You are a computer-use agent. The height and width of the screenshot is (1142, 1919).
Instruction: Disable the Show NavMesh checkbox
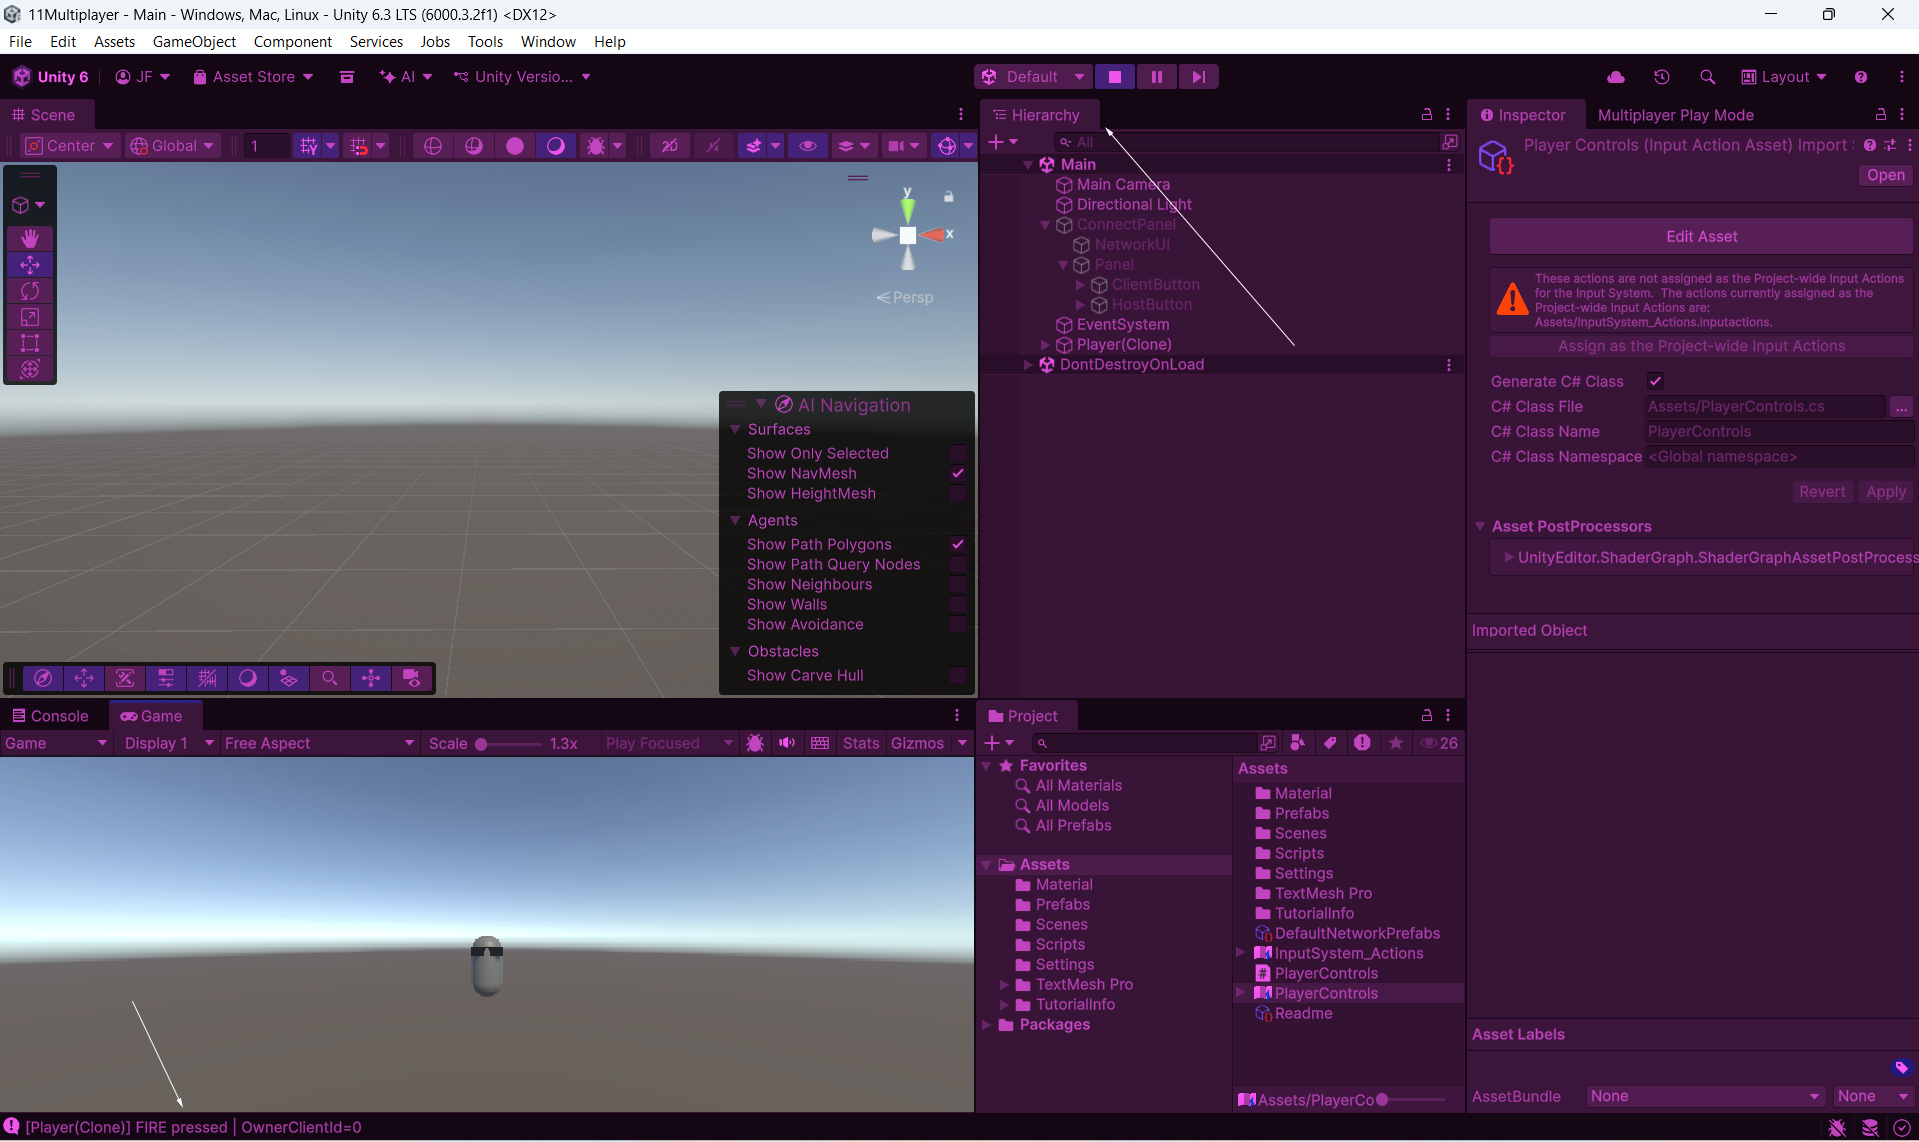(x=957, y=473)
